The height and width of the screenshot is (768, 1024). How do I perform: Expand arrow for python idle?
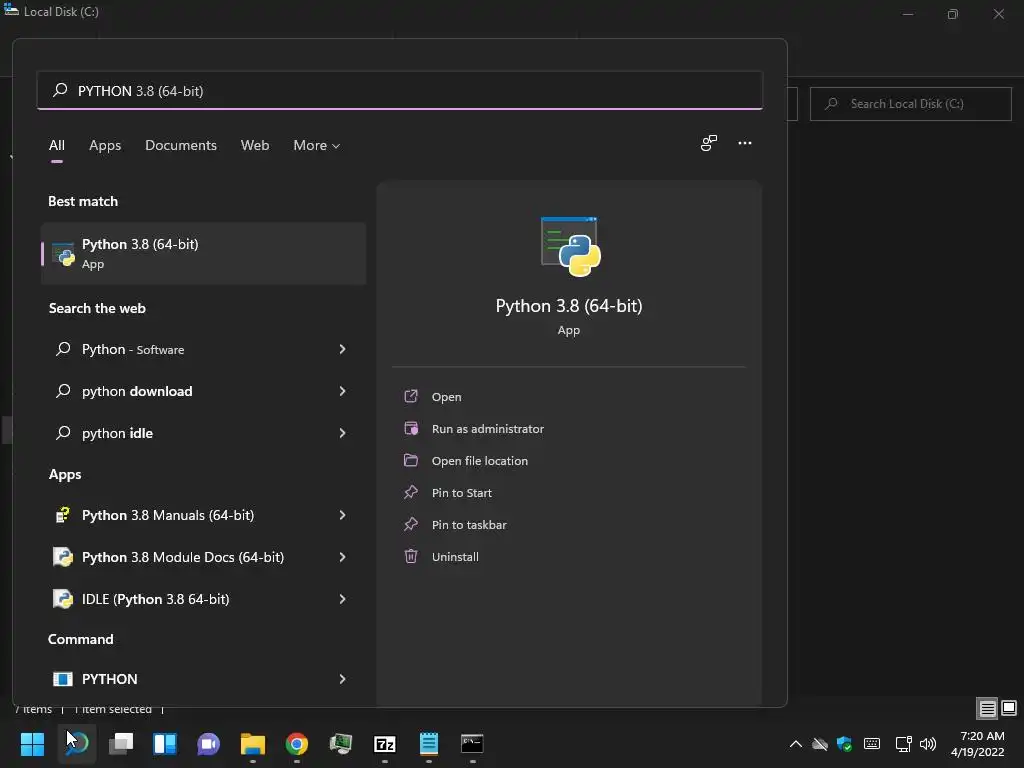342,433
